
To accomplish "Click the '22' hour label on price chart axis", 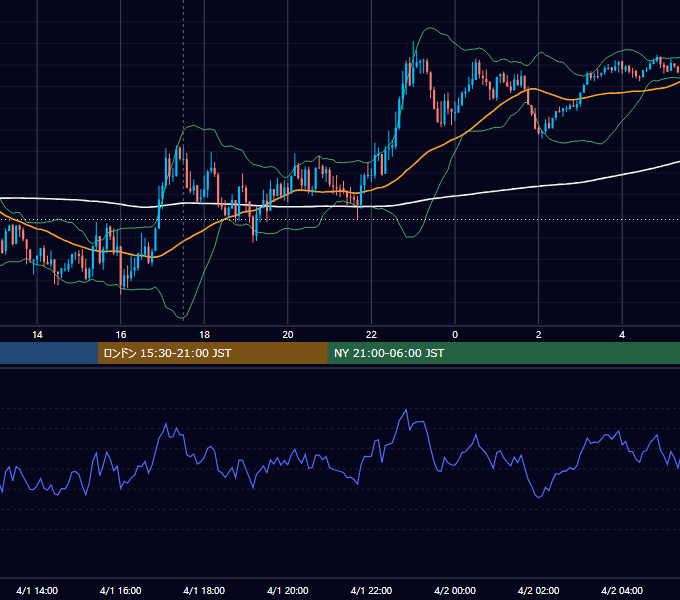I will click(371, 335).
